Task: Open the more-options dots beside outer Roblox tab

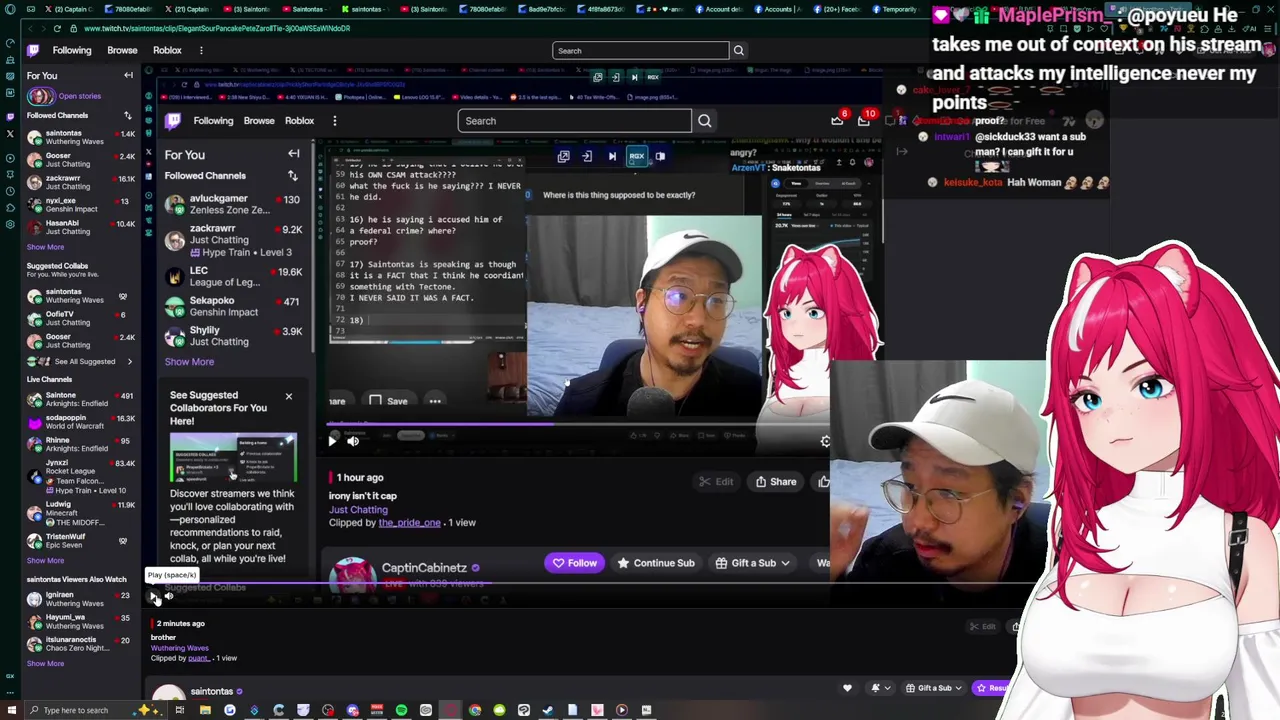Action: [x=201, y=50]
